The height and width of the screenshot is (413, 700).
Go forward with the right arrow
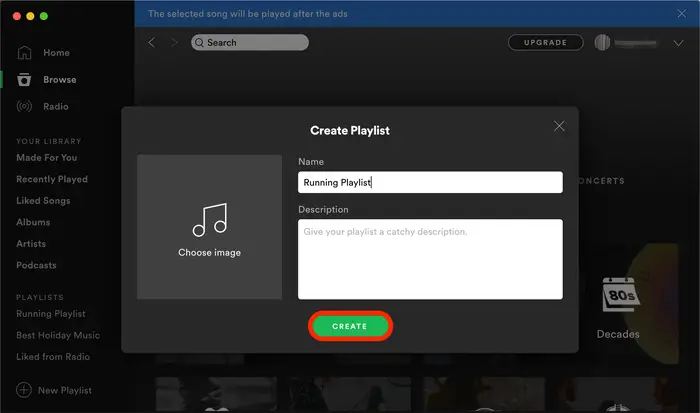tap(175, 42)
